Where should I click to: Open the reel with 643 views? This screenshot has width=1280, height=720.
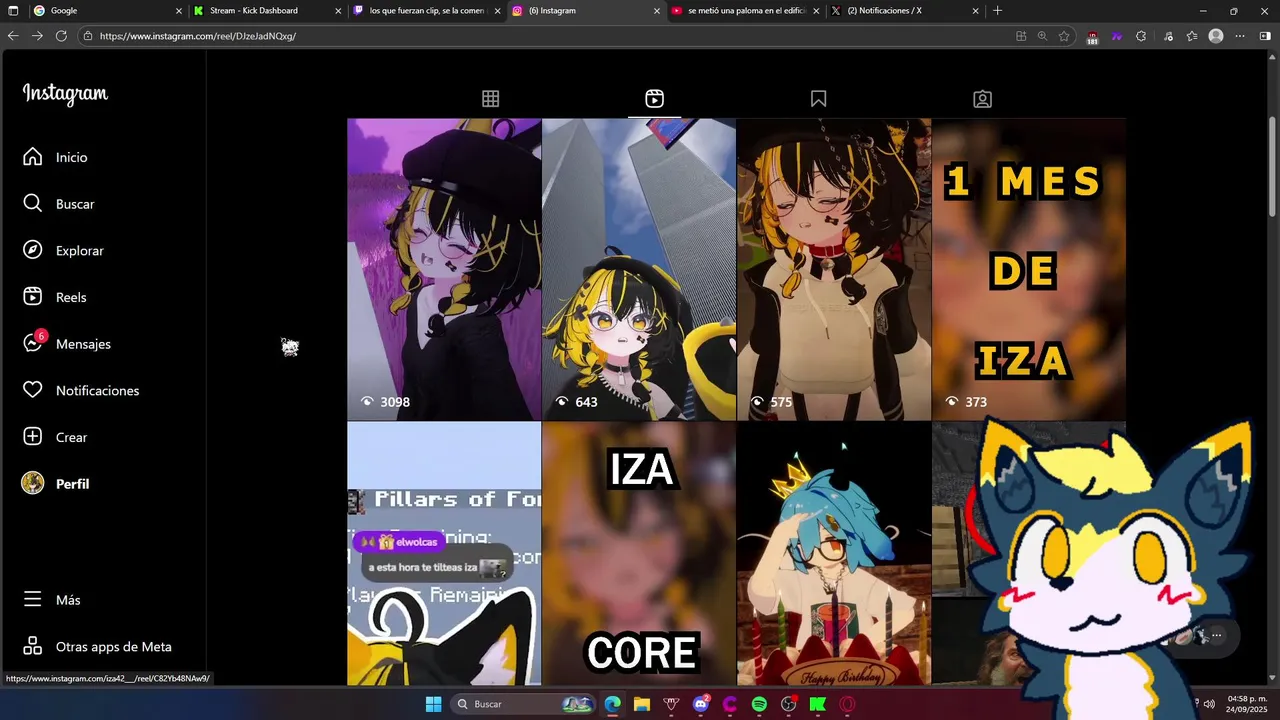click(x=639, y=269)
